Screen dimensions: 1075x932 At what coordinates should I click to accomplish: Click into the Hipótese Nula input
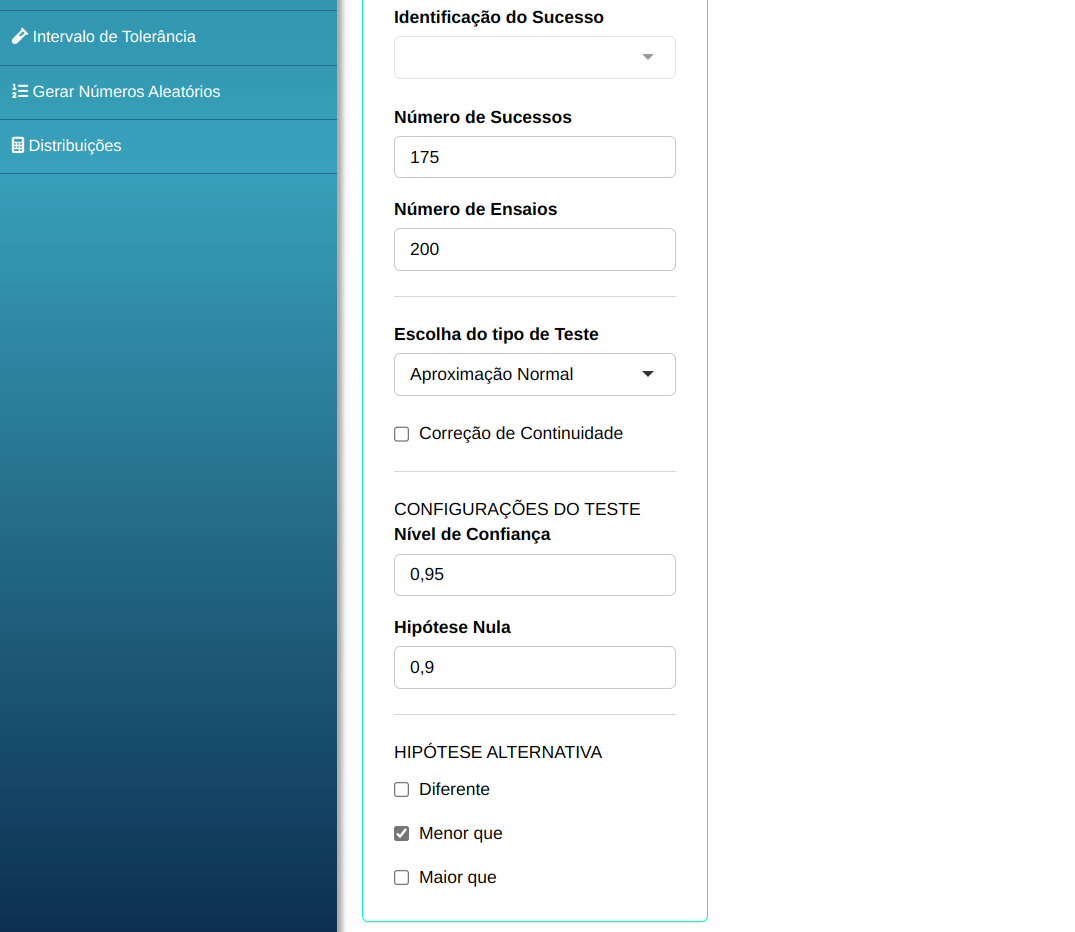click(x=534, y=667)
